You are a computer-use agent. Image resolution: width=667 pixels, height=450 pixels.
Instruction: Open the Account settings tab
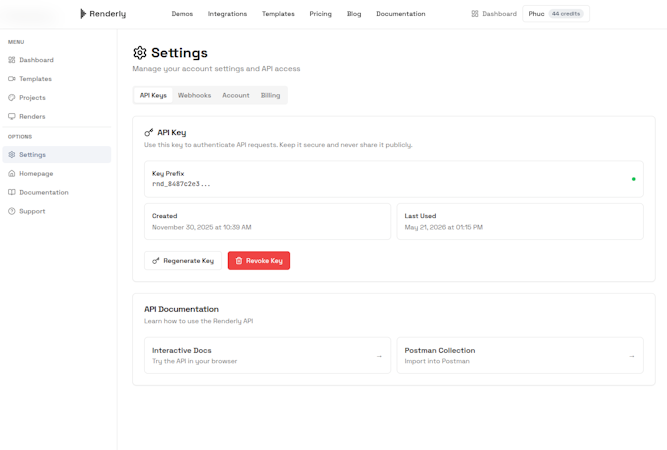pyautogui.click(x=236, y=95)
